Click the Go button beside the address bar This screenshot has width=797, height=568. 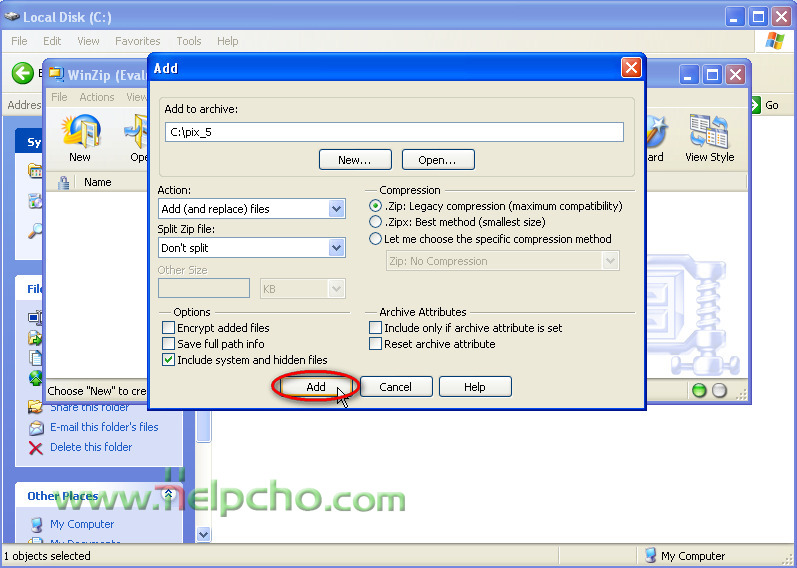tap(764, 105)
